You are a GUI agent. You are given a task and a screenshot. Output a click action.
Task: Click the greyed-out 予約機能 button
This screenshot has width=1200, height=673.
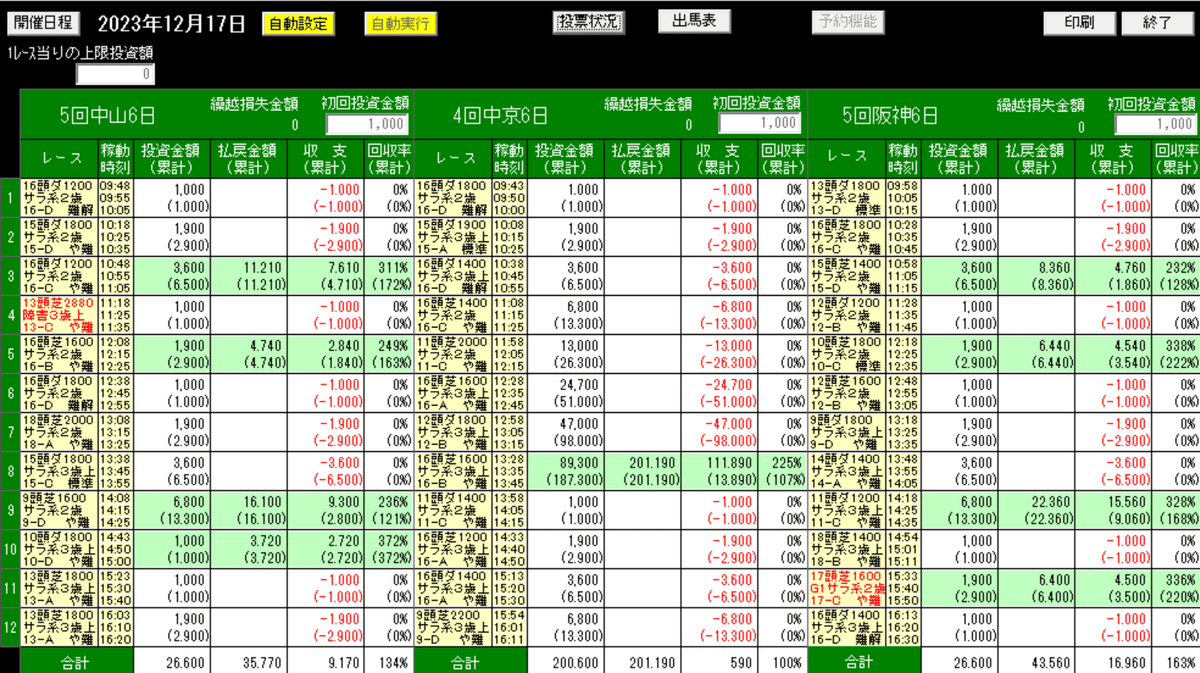(847, 22)
